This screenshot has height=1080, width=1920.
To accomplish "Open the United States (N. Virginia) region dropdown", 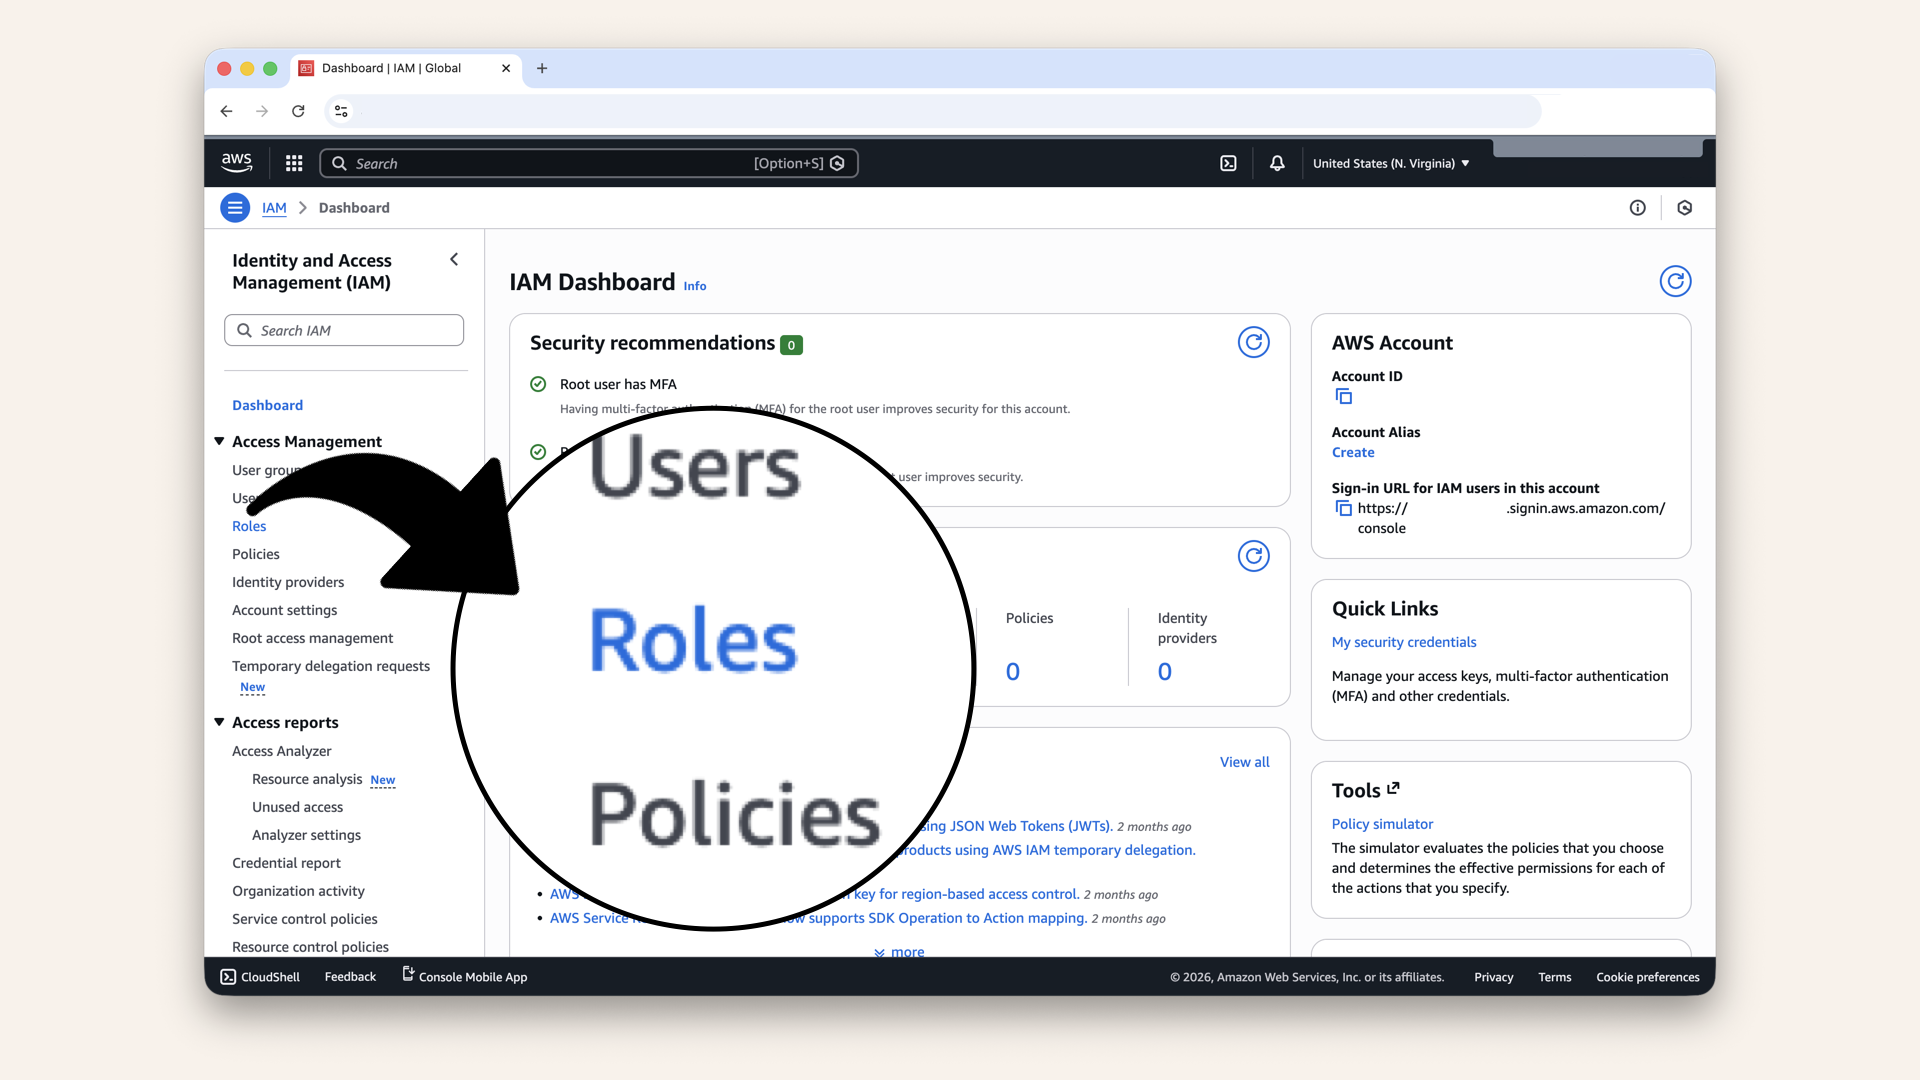I will [x=1390, y=163].
